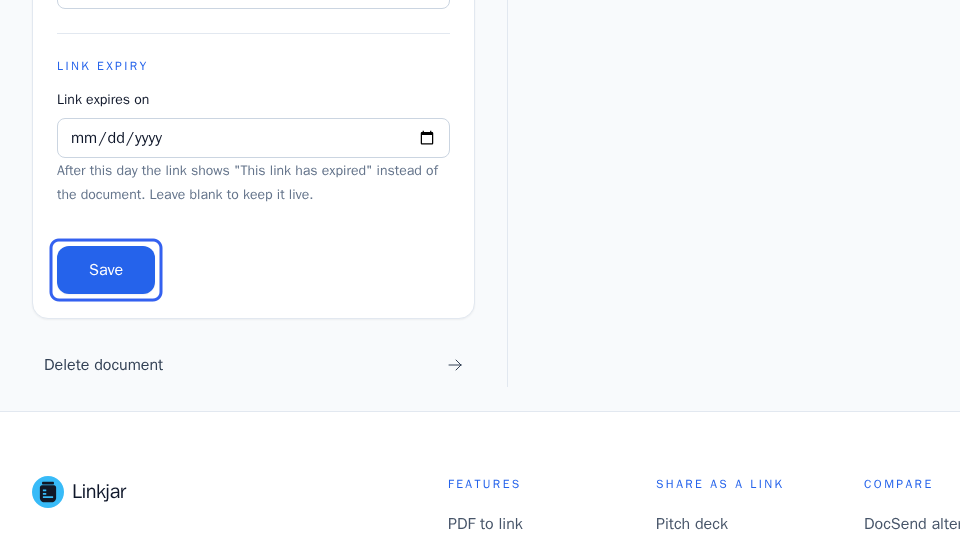Click the 'Link expires on' label

[103, 100]
